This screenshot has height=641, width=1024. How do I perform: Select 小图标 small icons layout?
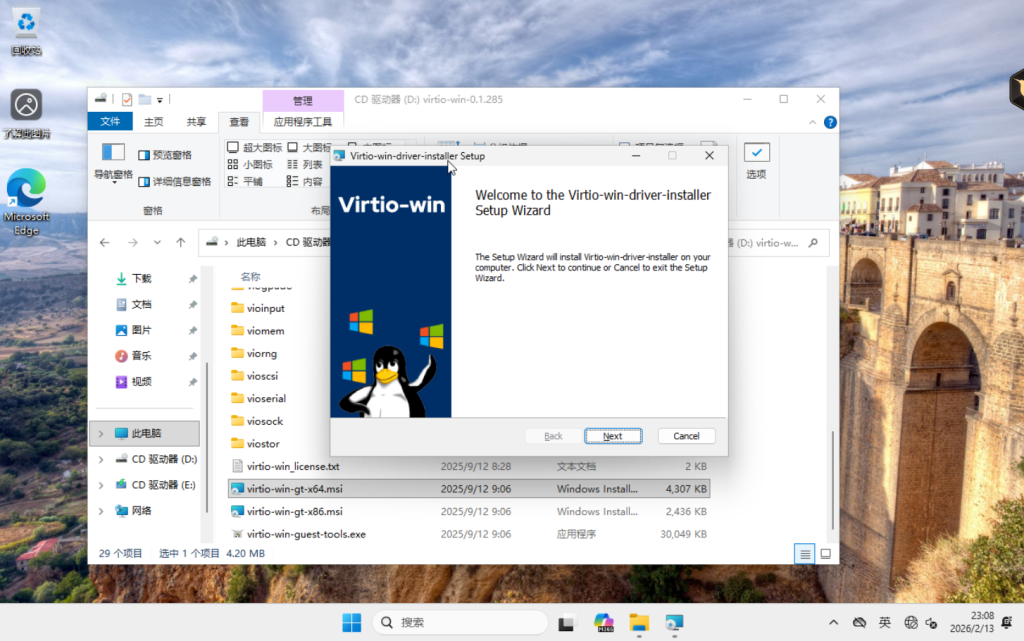250,164
